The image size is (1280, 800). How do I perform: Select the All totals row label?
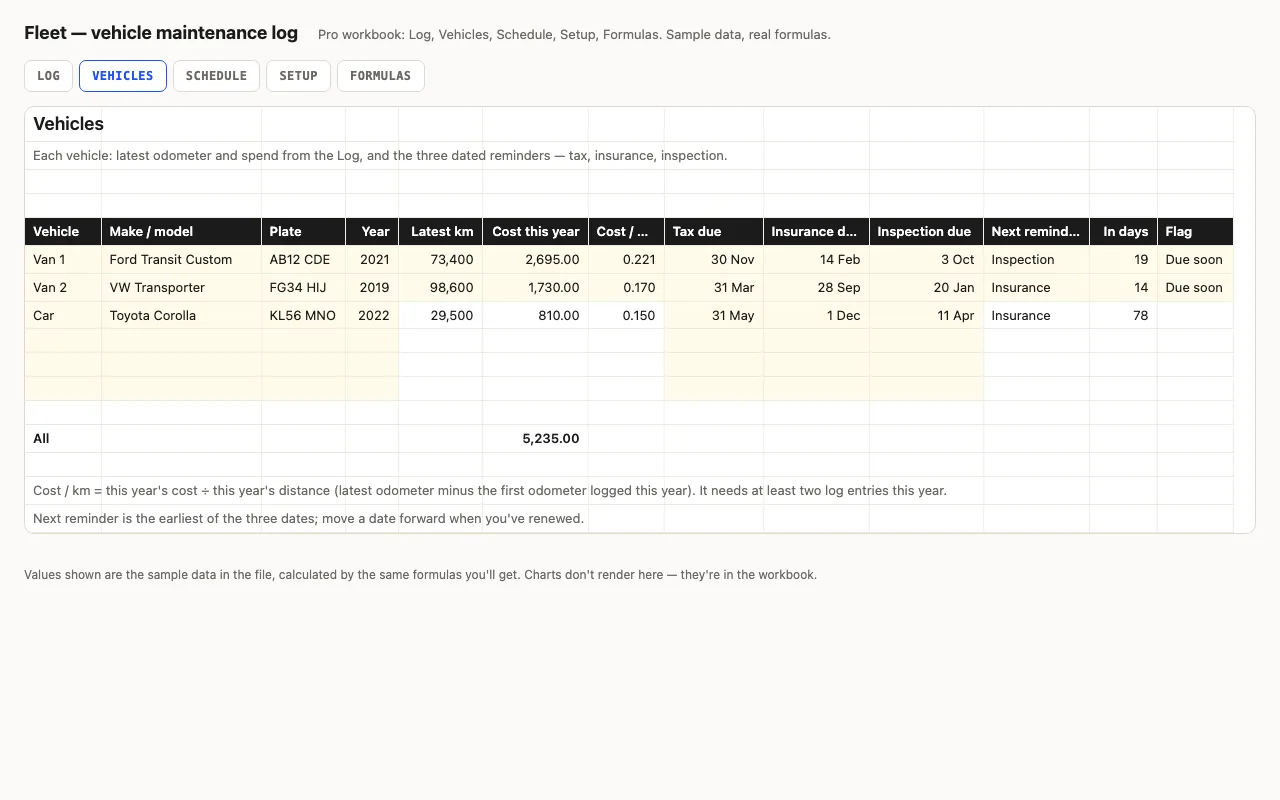[63, 438]
